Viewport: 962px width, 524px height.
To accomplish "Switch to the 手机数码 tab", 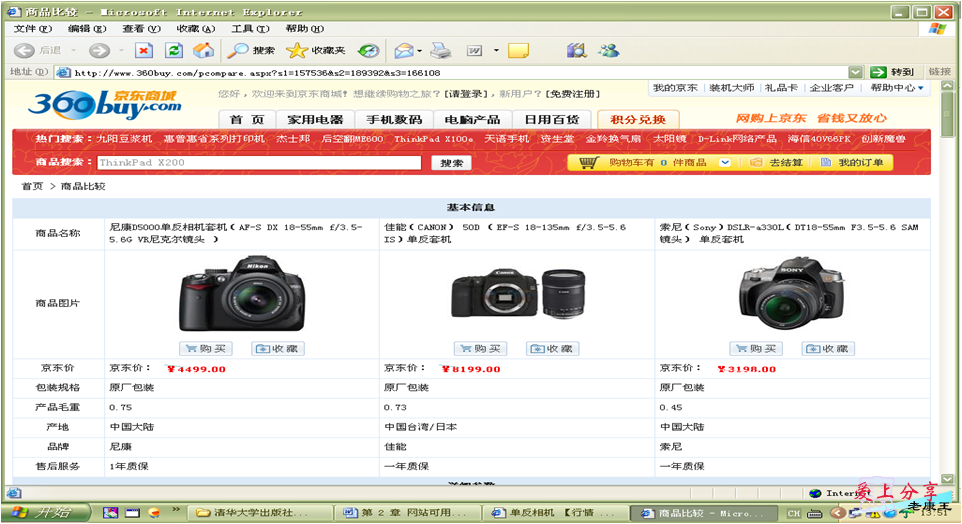I will tap(394, 120).
